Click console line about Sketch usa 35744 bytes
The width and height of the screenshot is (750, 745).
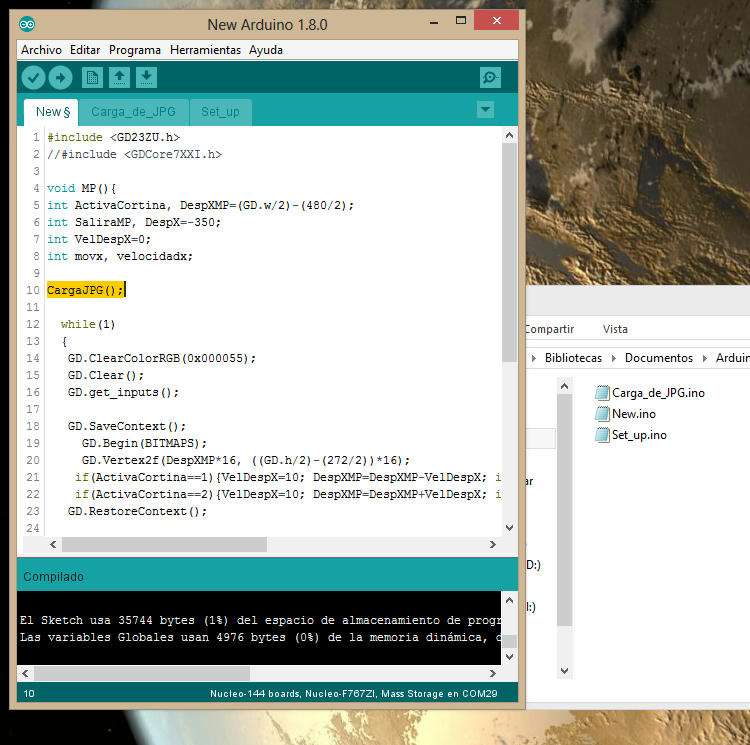tap(260, 620)
